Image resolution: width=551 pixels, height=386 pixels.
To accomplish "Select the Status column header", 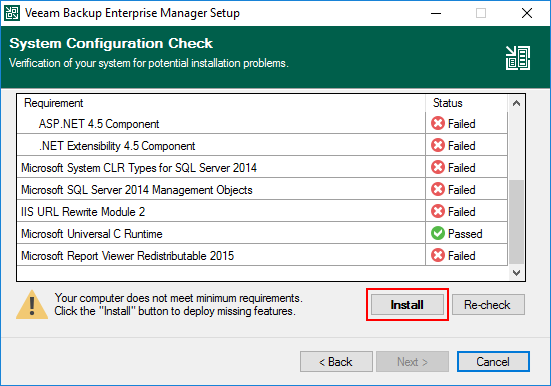I will 466,103.
